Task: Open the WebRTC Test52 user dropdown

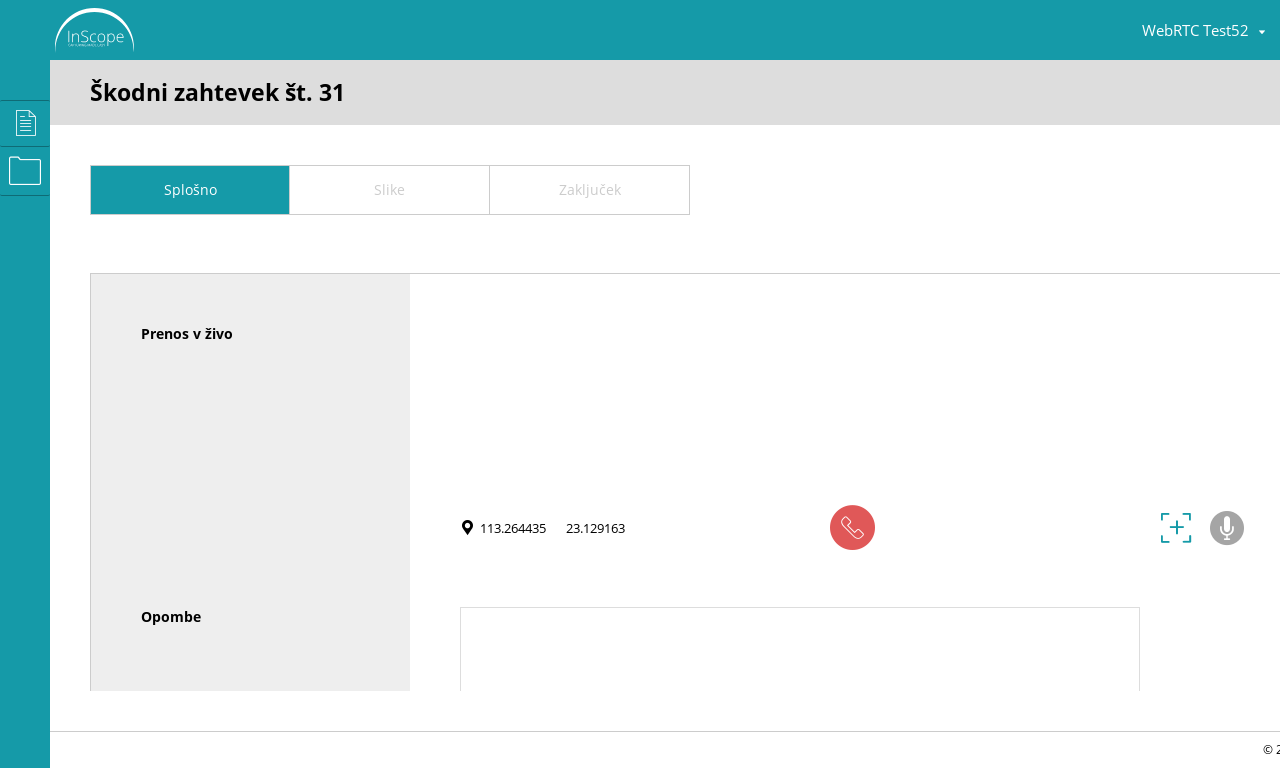Action: click(x=1204, y=30)
